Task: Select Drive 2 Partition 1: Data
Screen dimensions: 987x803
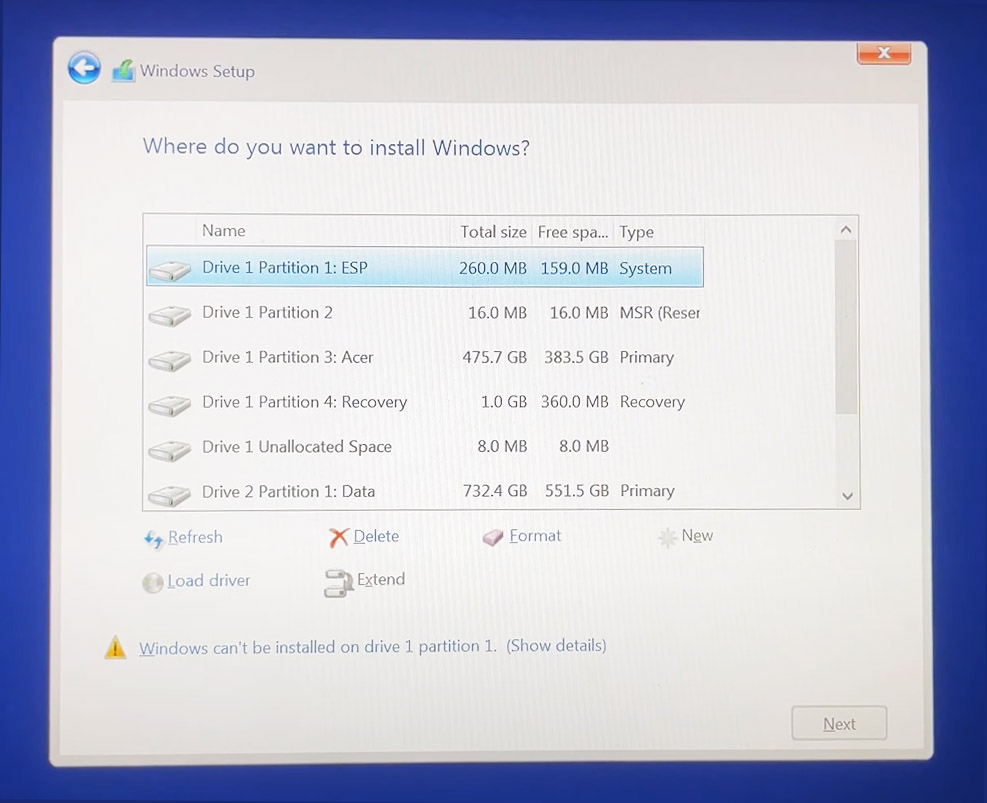Action: 425,491
